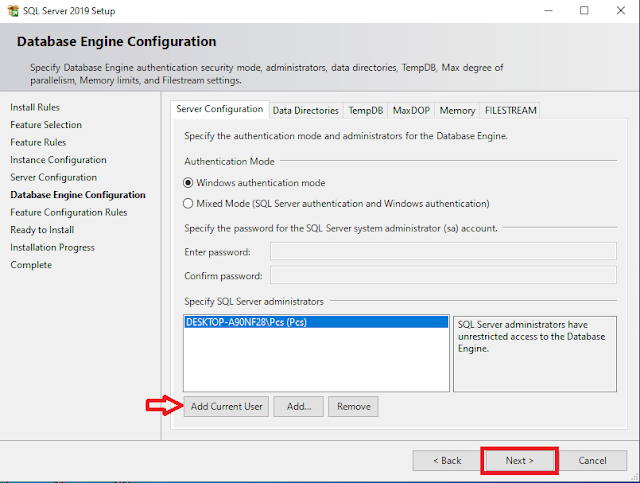640x483 pixels.
Task: Click the administrators description text box
Action: point(535,354)
